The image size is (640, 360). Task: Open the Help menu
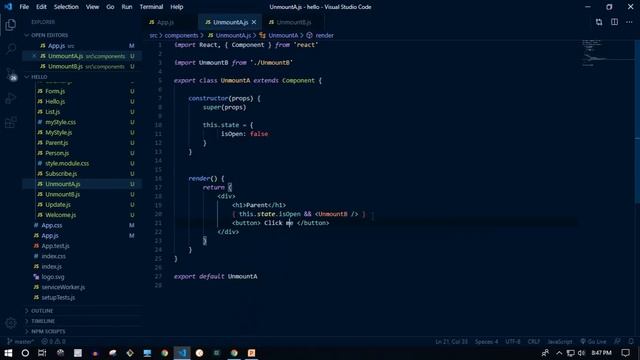pyautogui.click(x=177, y=7)
